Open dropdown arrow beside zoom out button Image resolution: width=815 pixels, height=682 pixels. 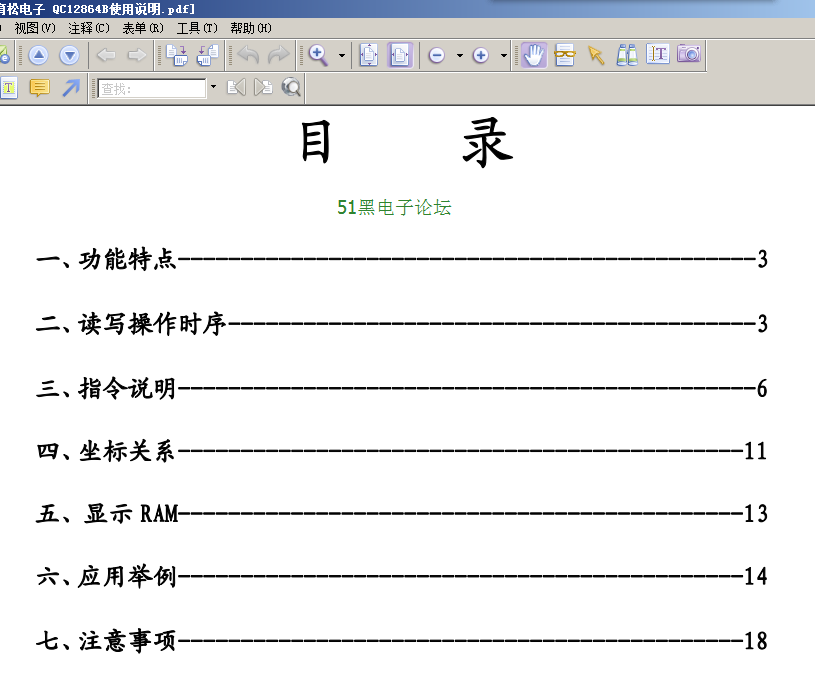459,56
